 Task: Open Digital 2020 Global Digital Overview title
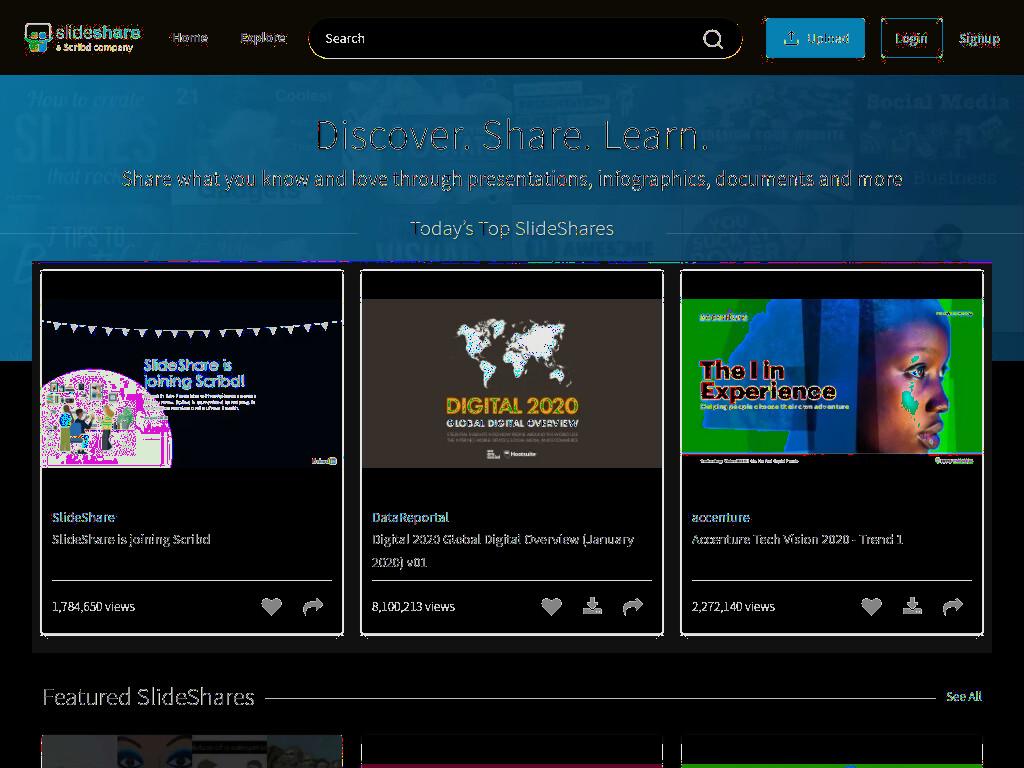pyautogui.click(x=503, y=551)
